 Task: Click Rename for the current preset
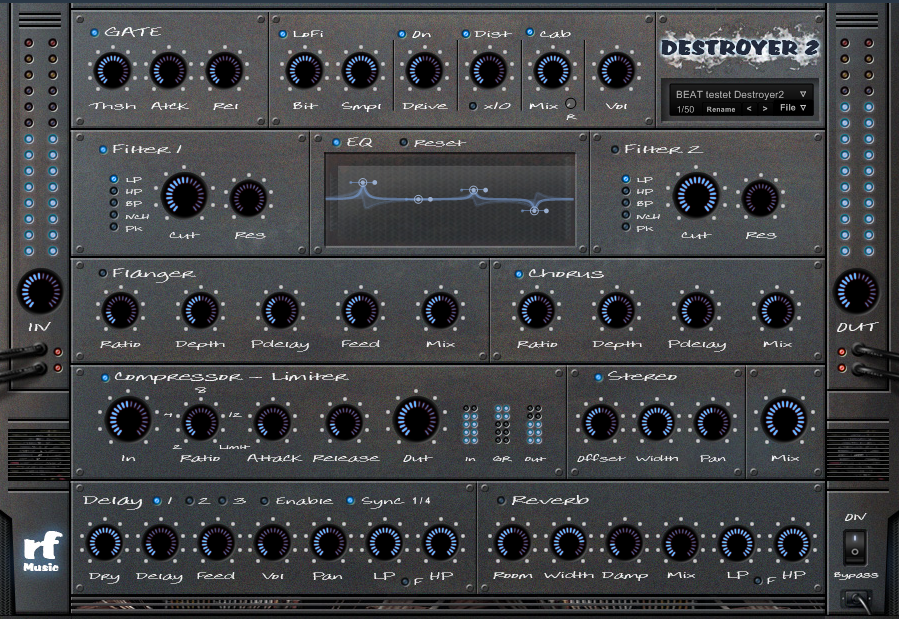[x=721, y=109]
